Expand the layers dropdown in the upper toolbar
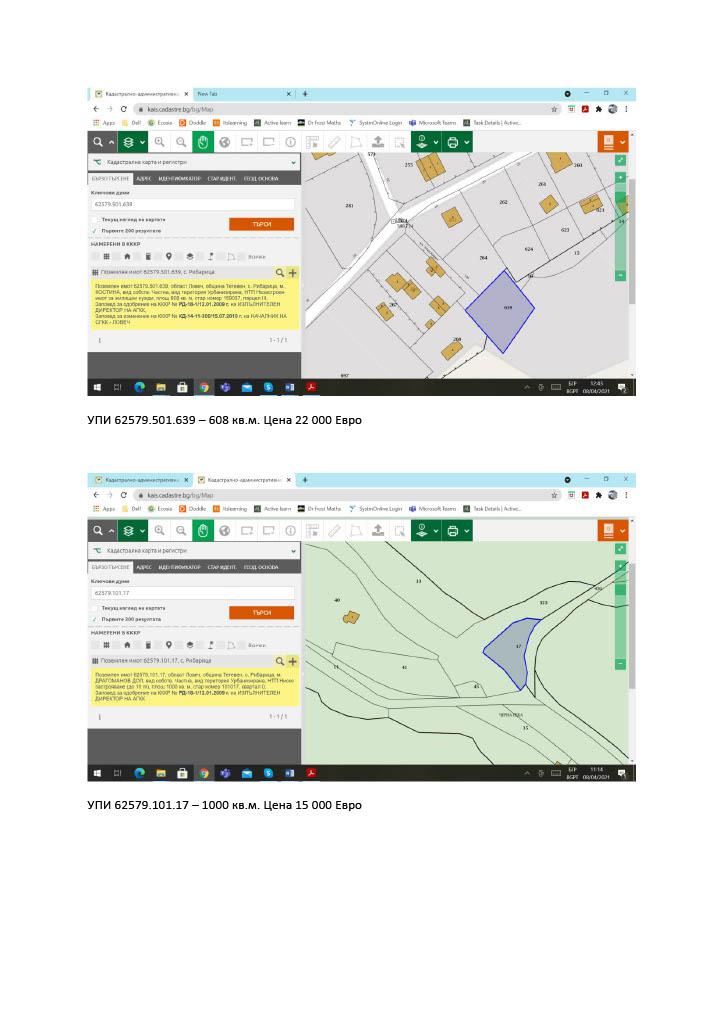Viewport: 724px width, 1024px height. 142,142
